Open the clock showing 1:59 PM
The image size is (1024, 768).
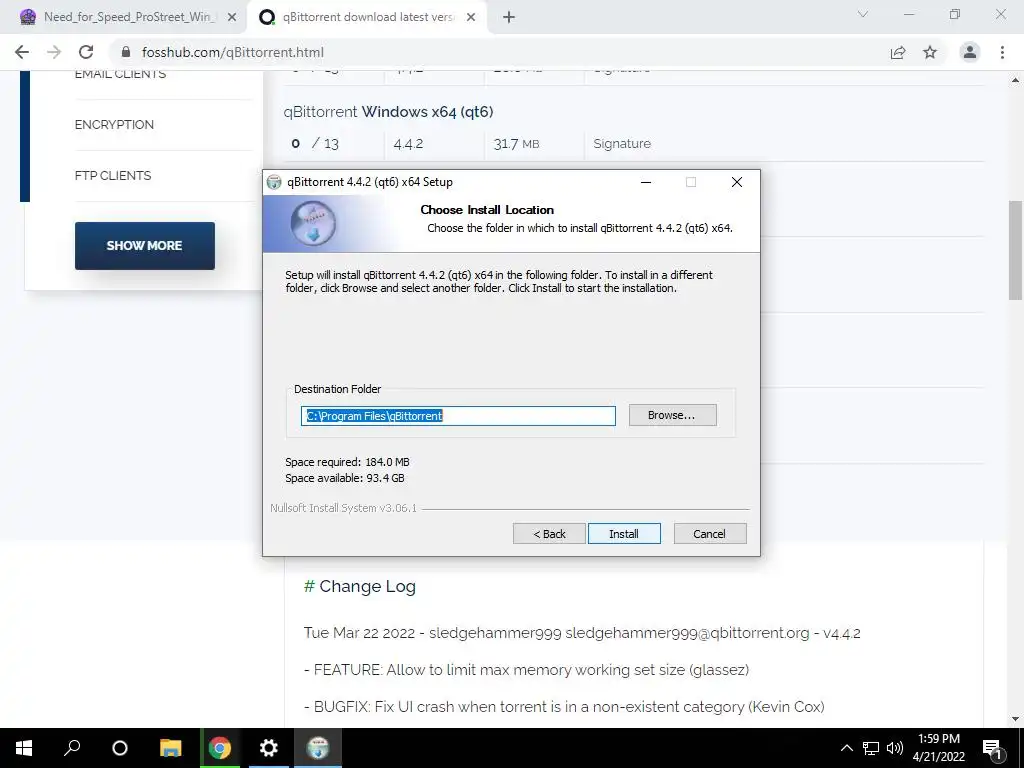coord(938,748)
